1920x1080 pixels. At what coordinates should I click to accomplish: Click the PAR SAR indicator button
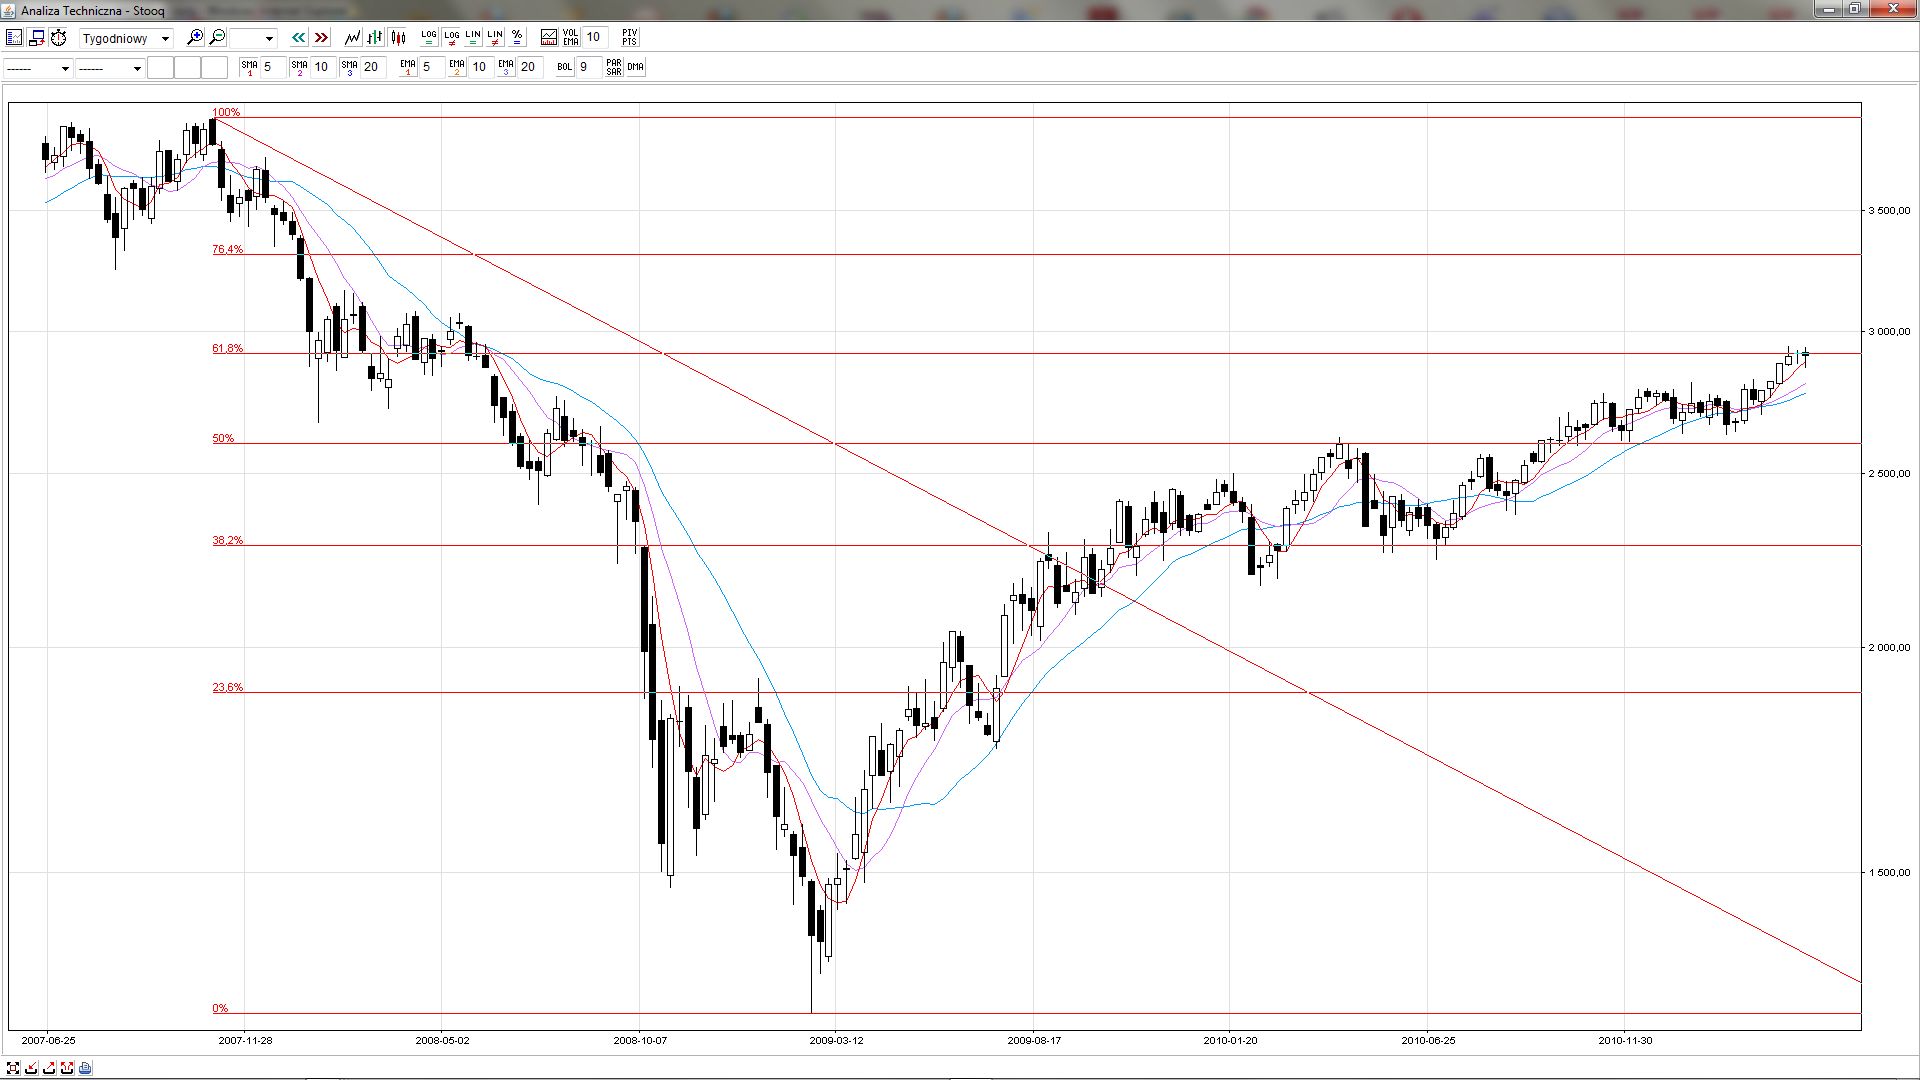pyautogui.click(x=613, y=67)
